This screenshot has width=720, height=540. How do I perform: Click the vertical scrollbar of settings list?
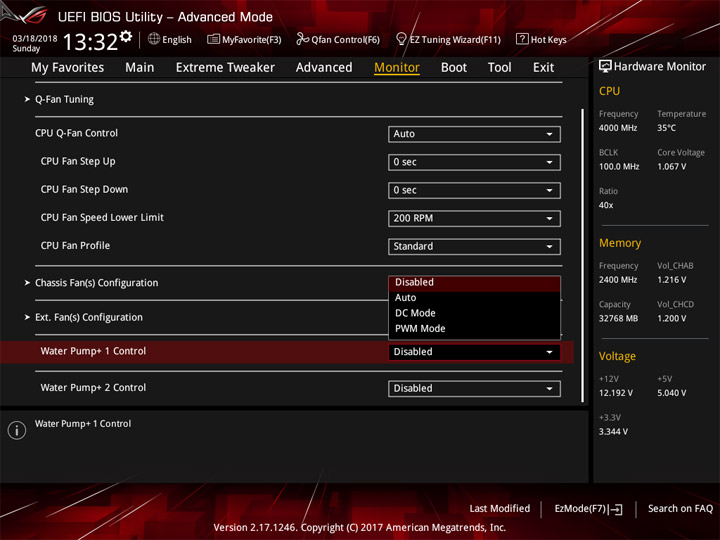582,255
